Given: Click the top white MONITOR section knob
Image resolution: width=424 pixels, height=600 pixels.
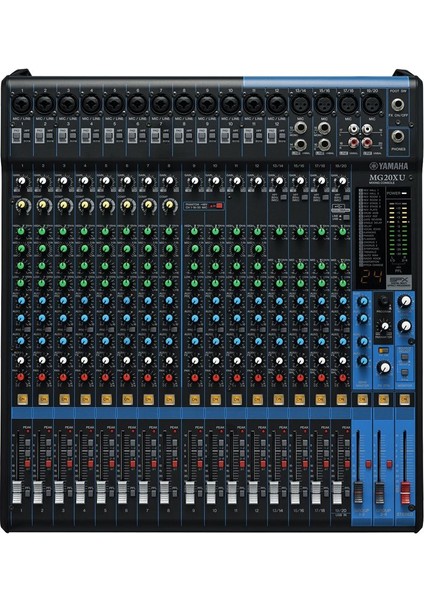Looking at the screenshot, I should [x=405, y=302].
